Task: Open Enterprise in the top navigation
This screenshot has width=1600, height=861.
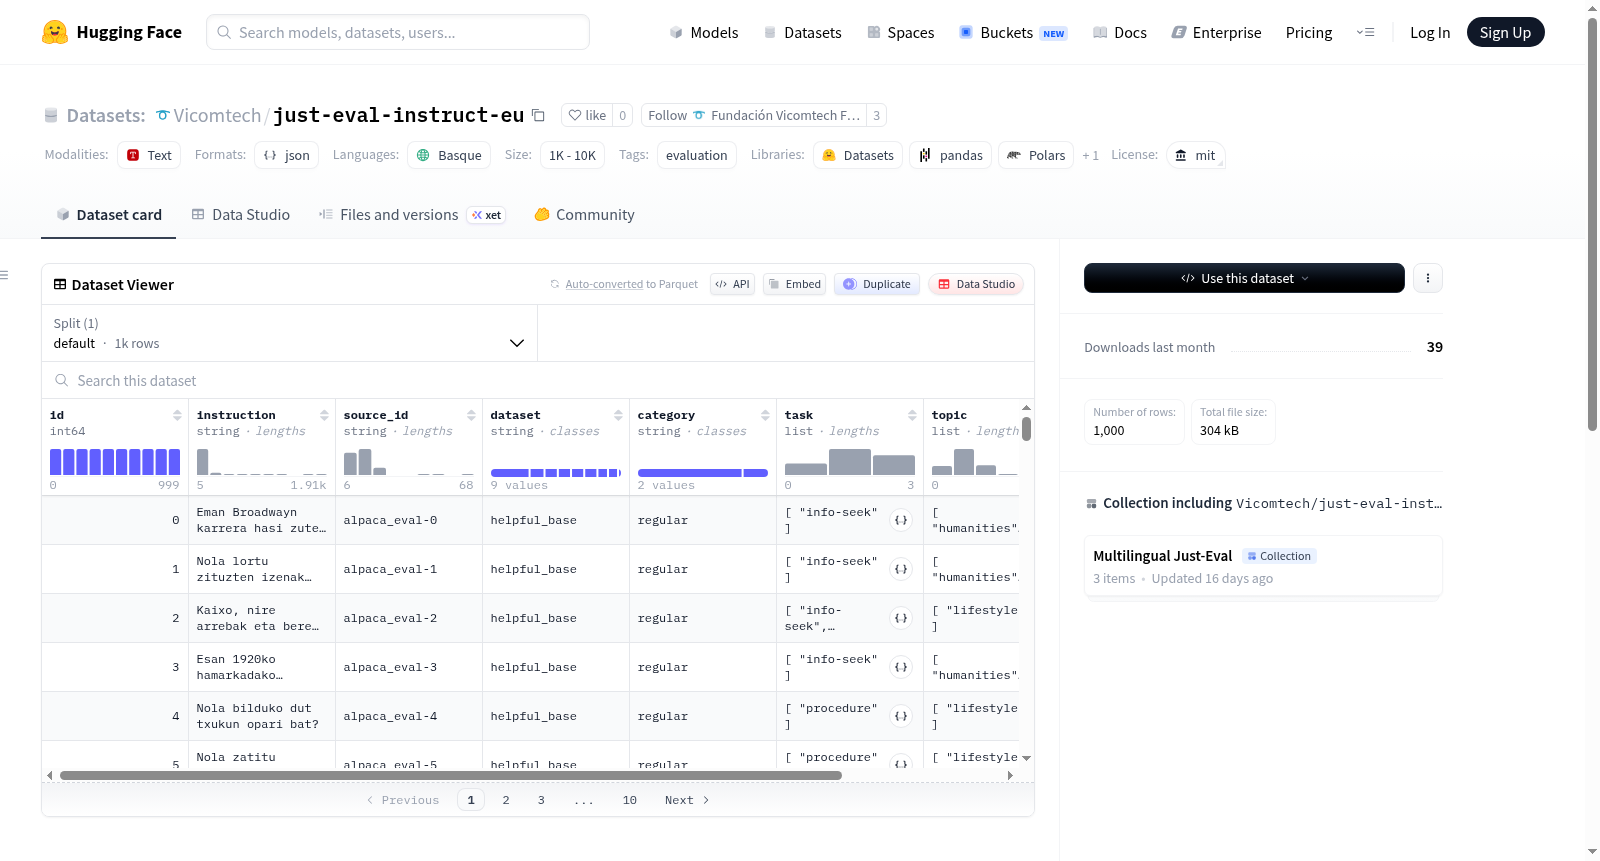Action: 1217,32
